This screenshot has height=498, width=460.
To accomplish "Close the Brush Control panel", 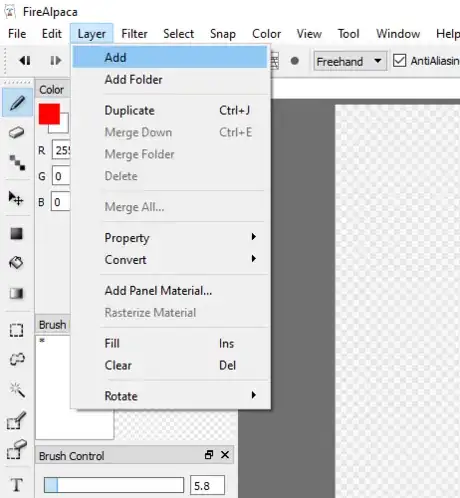I will point(225,455).
